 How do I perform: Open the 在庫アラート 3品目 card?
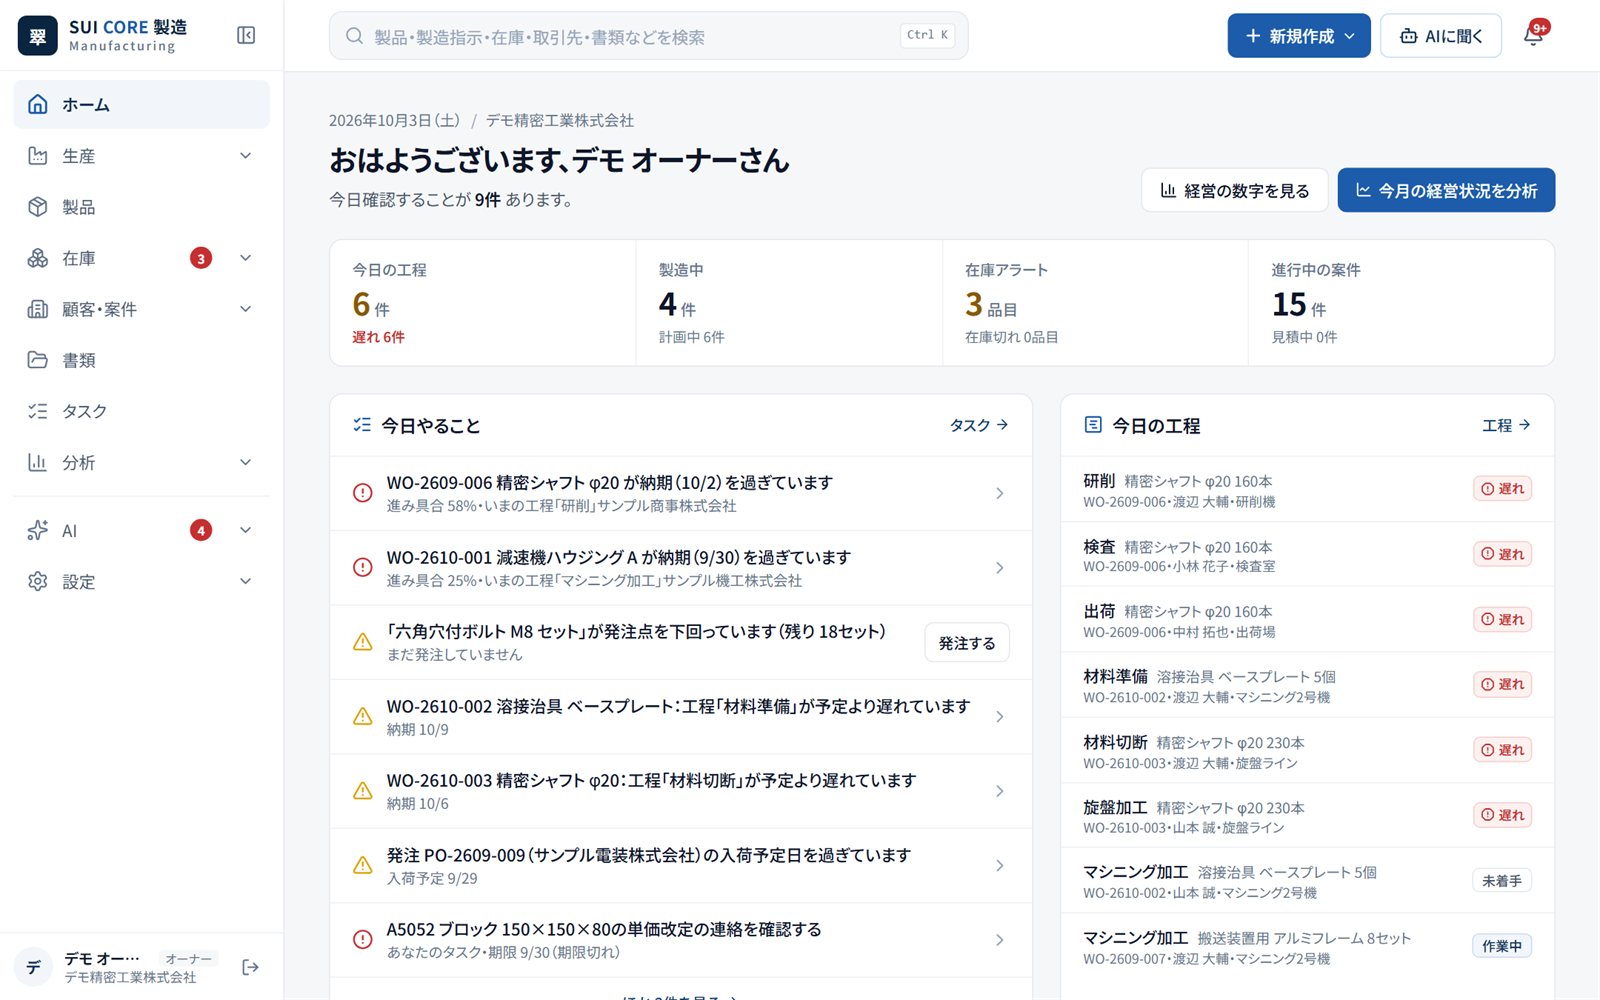pos(1095,303)
